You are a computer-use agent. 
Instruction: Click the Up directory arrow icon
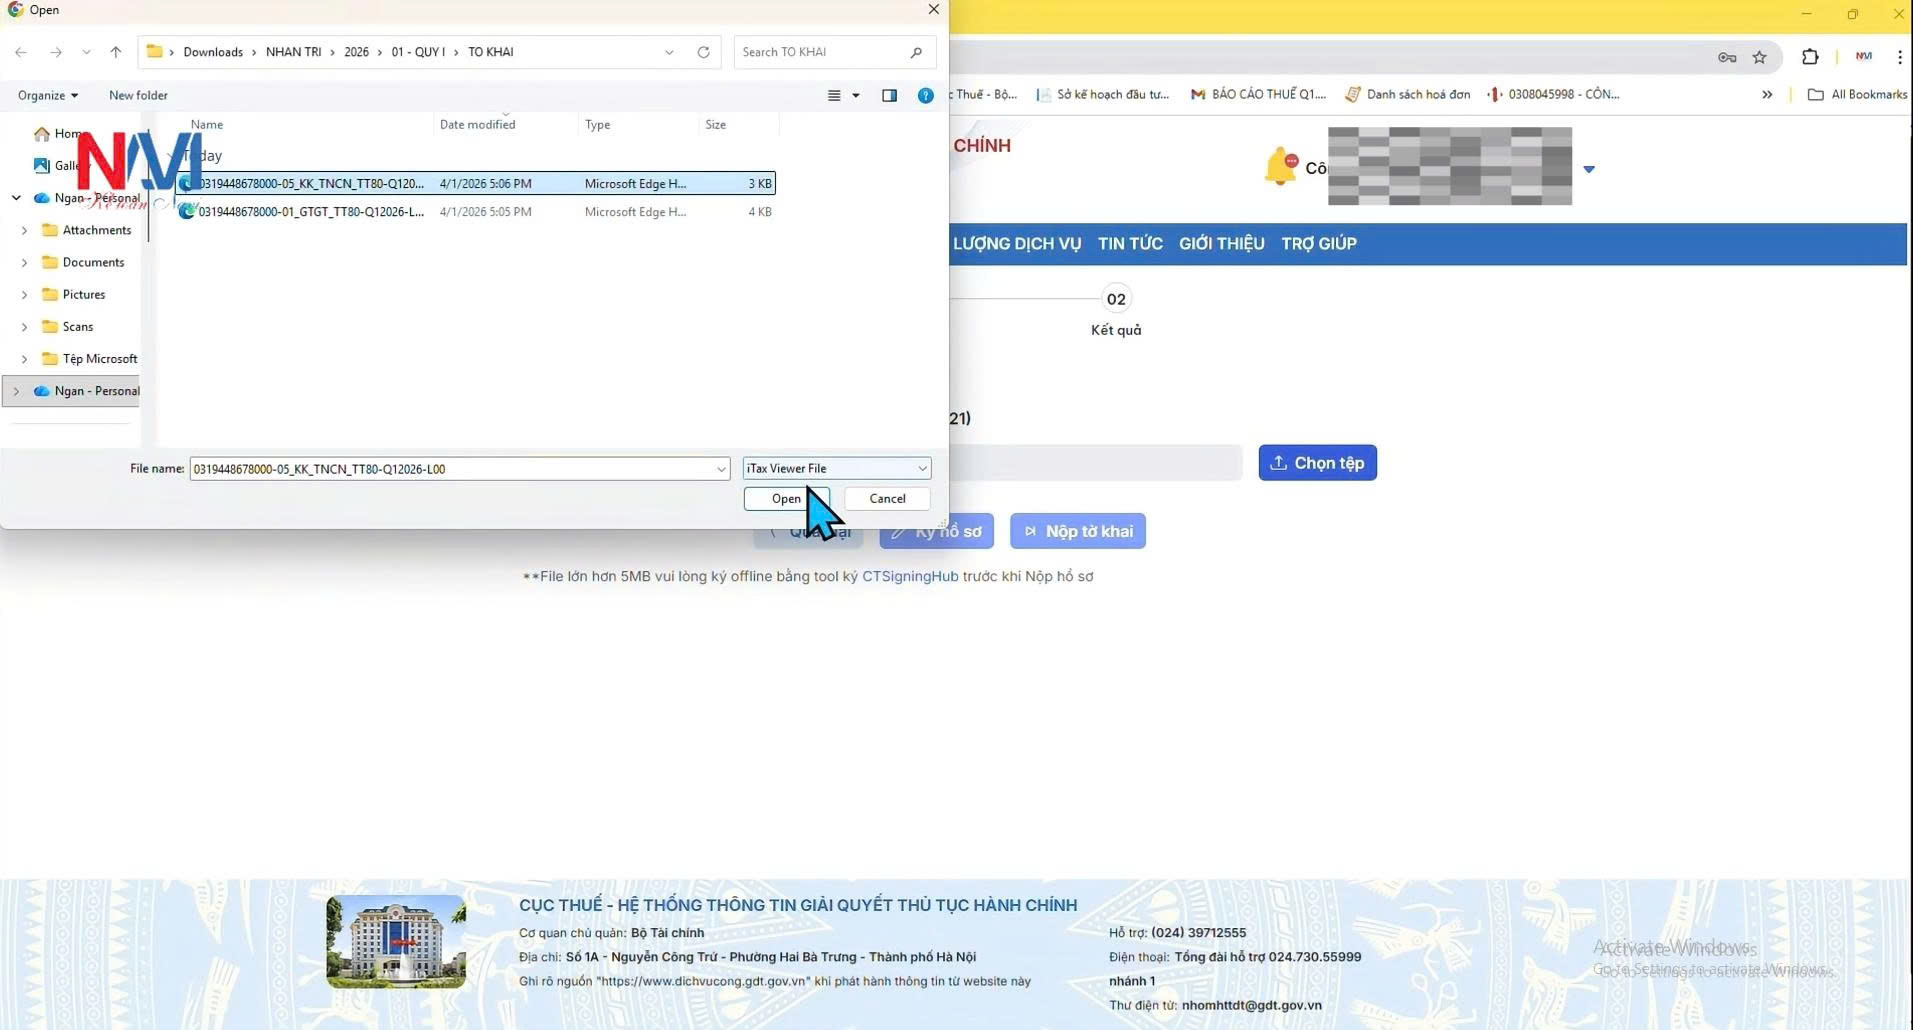[116, 52]
